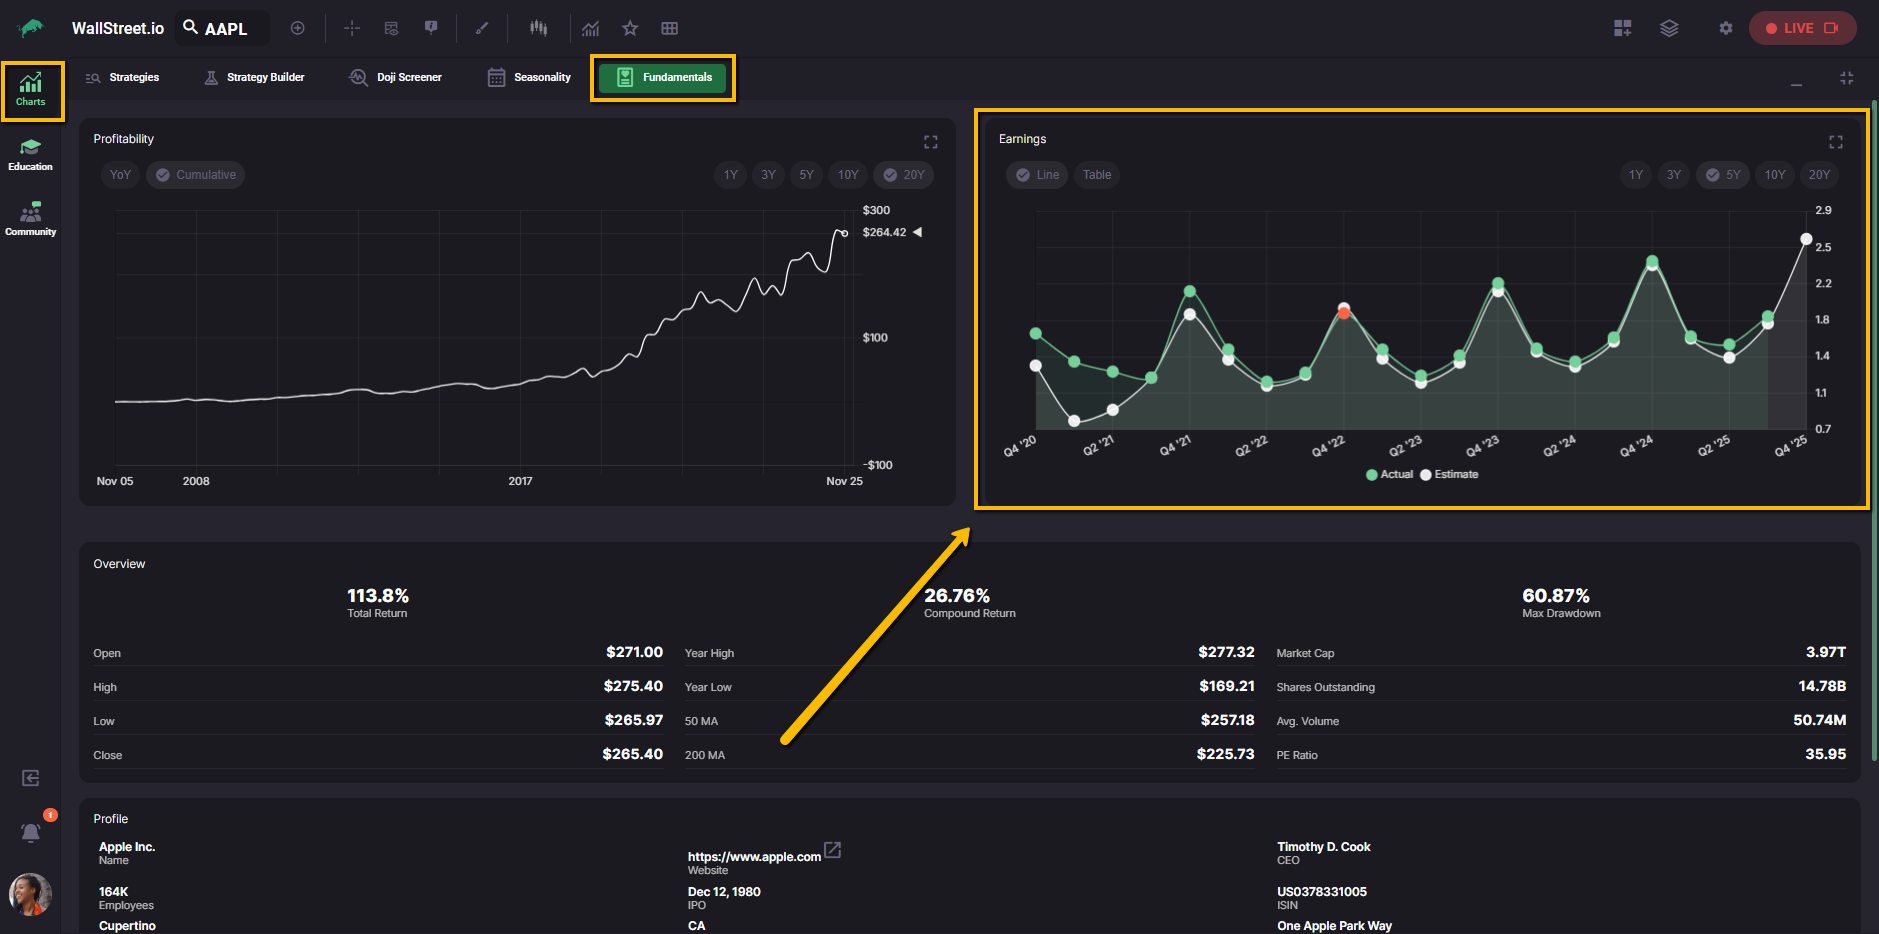
Task: Collapse the panel with shrink icon
Action: click(1846, 78)
